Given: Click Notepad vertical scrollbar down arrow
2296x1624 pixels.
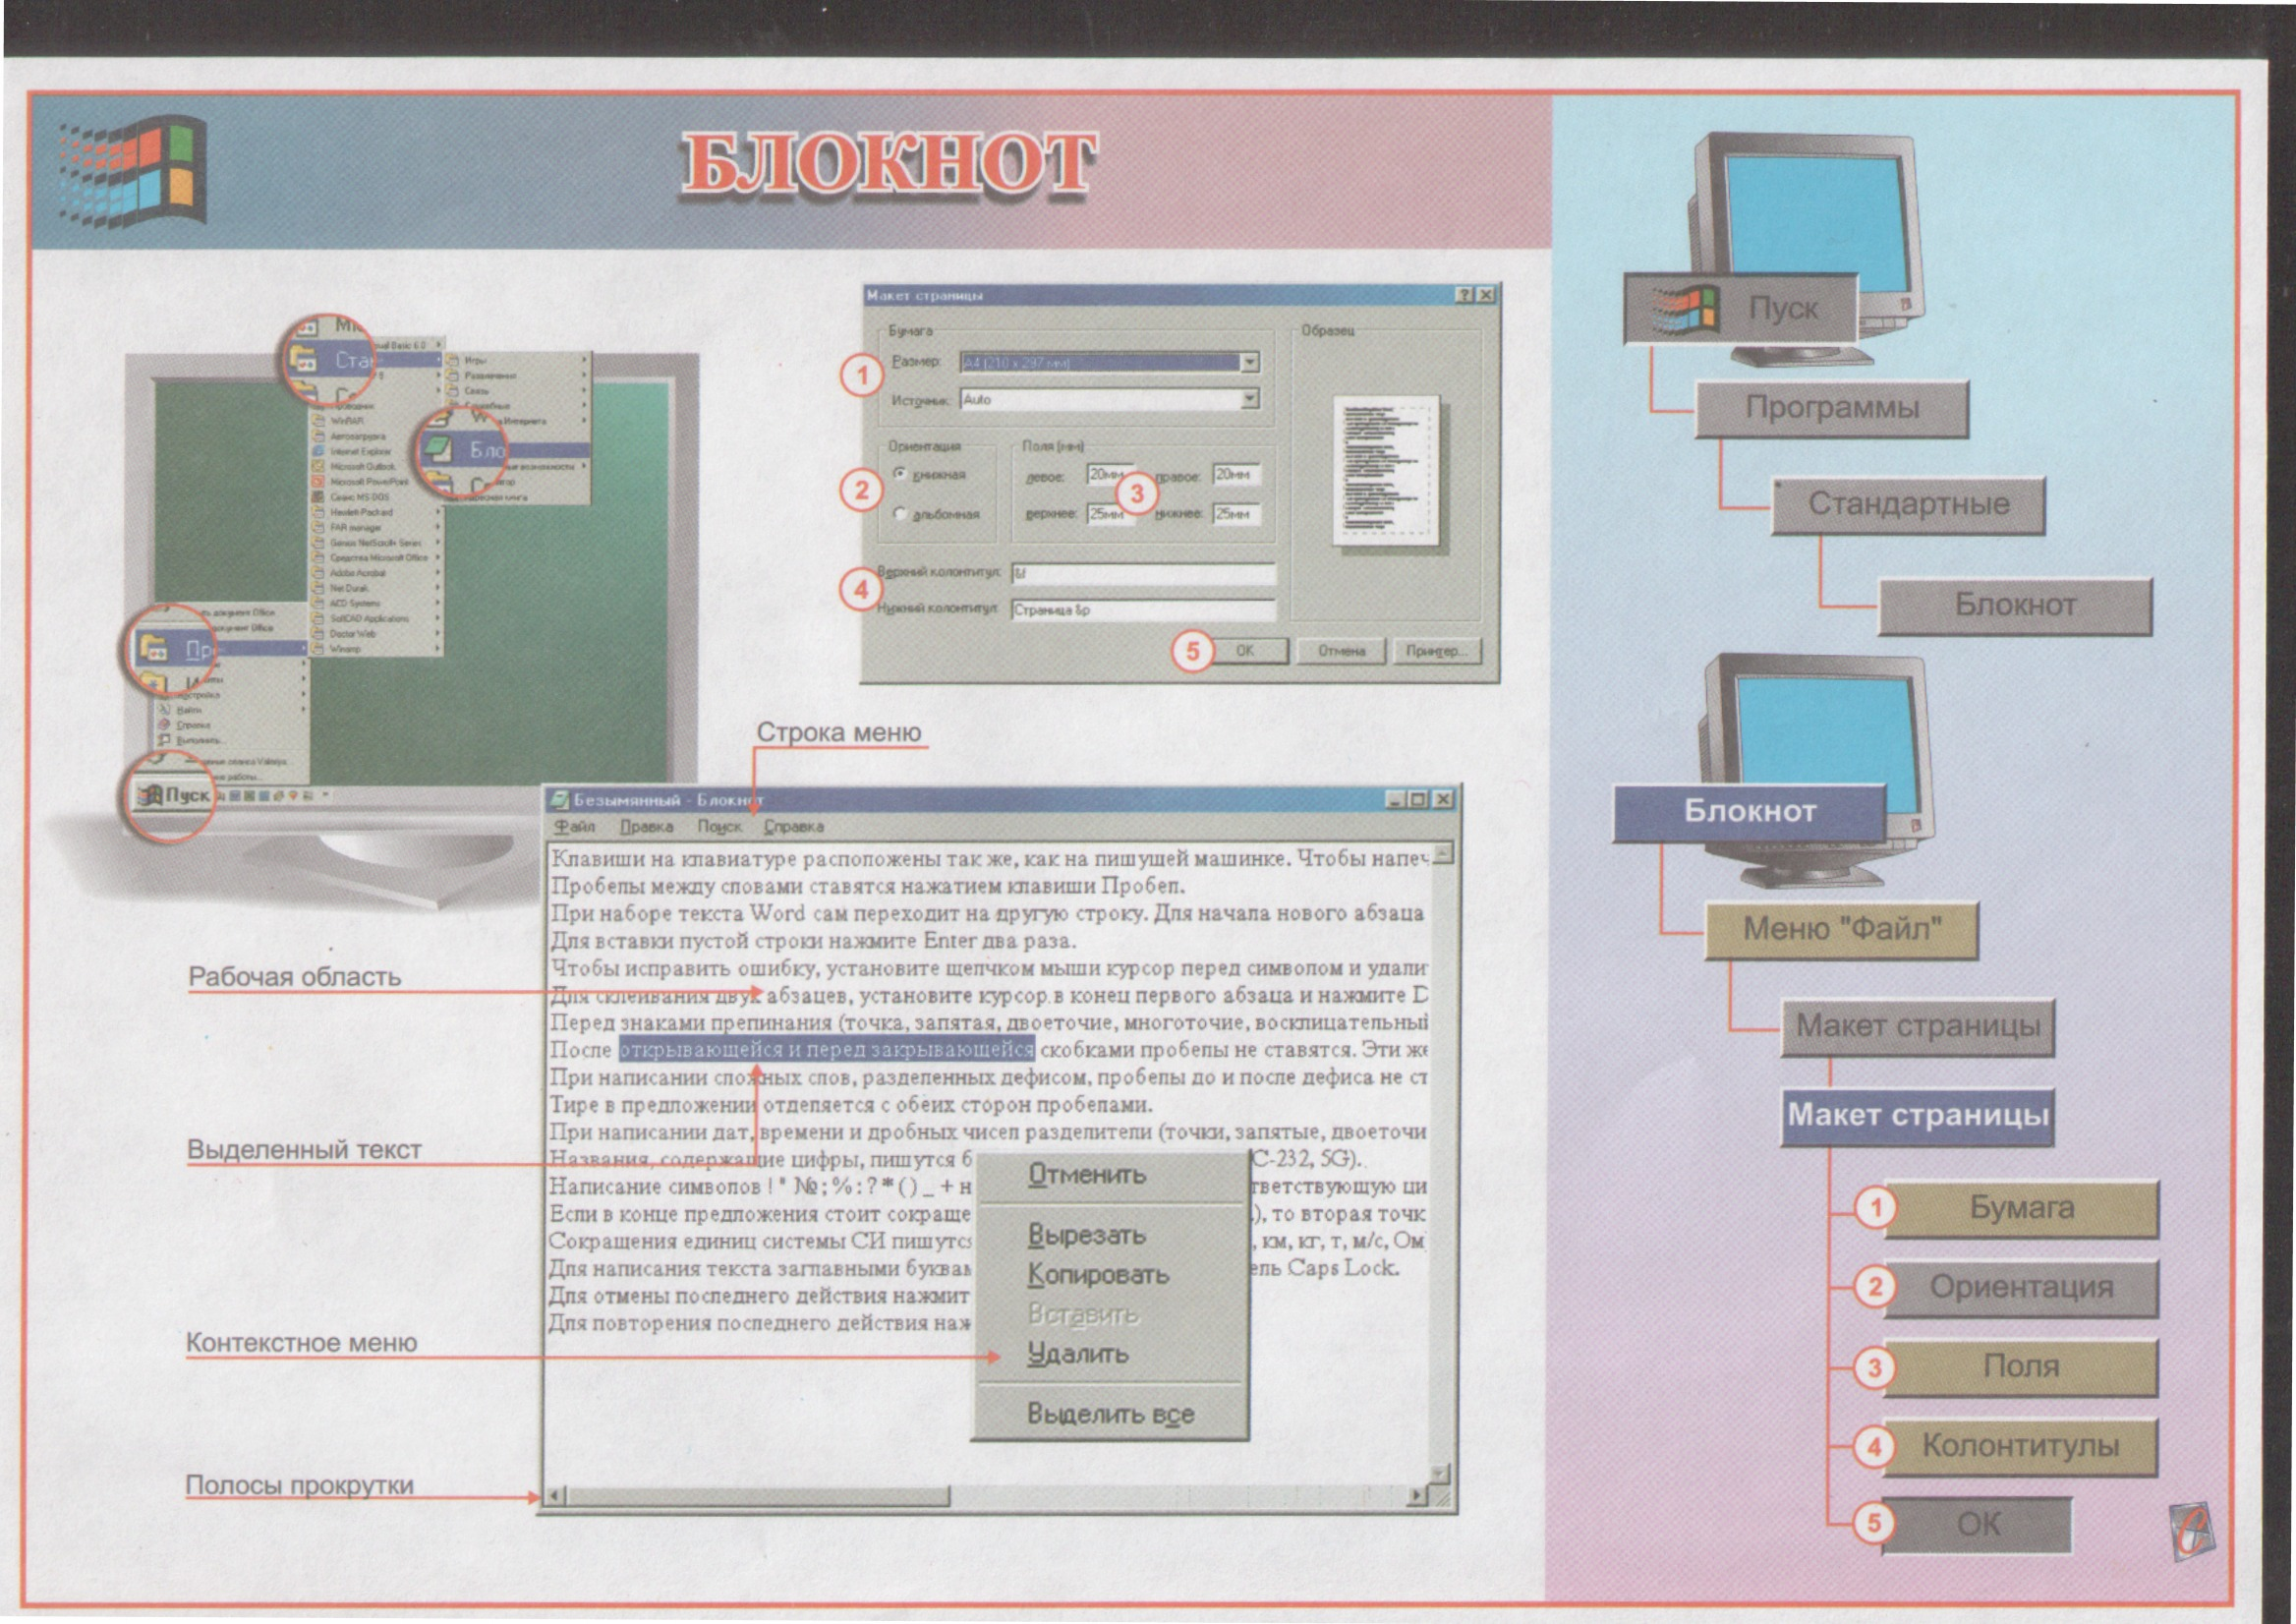Looking at the screenshot, I should click(x=1439, y=1474).
